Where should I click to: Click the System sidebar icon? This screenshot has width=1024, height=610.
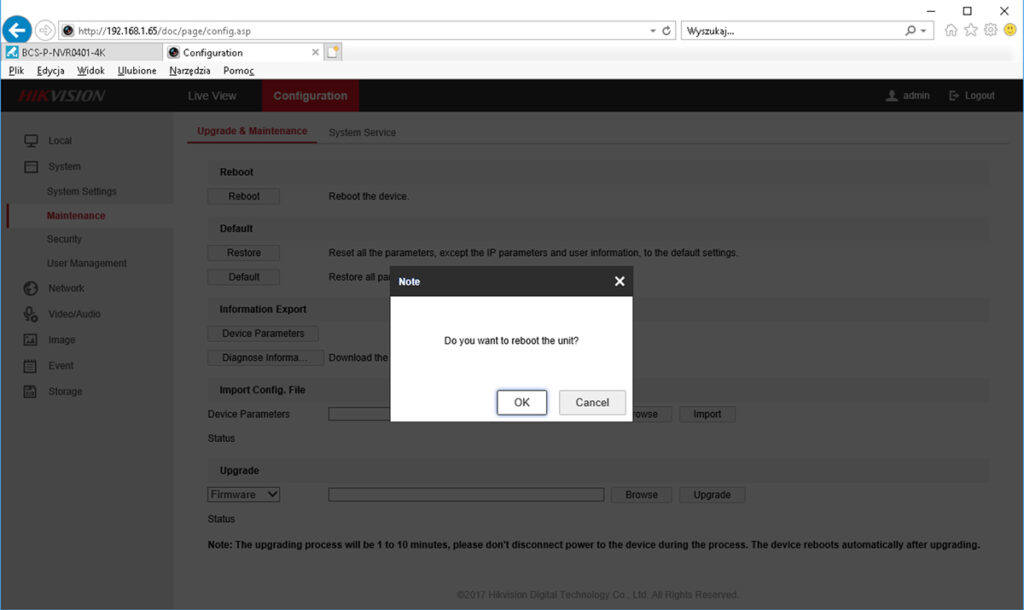tap(29, 166)
